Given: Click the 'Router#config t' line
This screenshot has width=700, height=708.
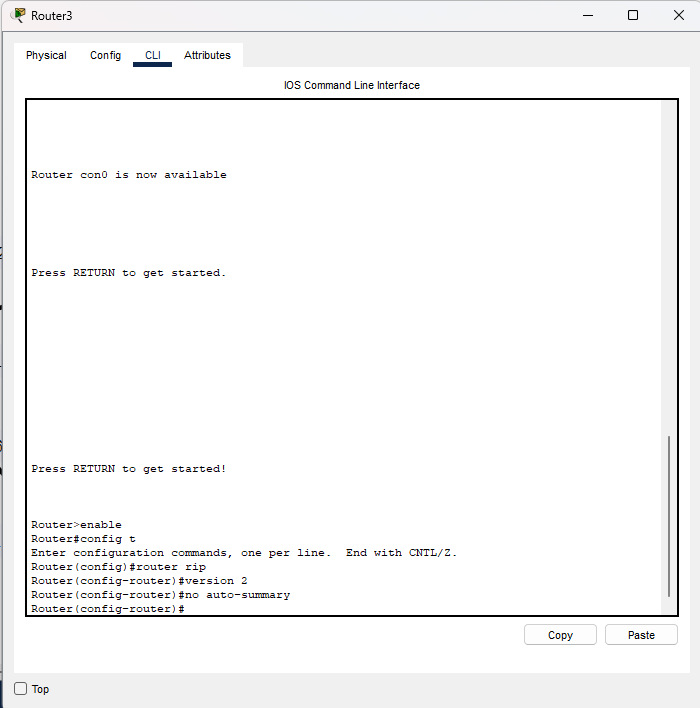Looking at the screenshot, I should 83,539.
